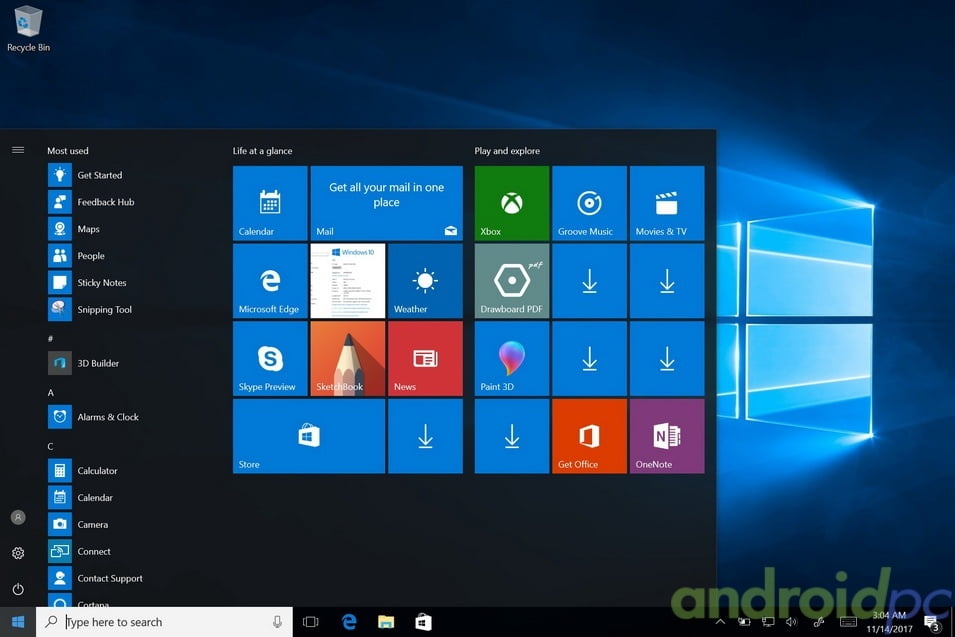Open the user account icon
Viewport: 955px width, 637px height.
pyautogui.click(x=18, y=517)
